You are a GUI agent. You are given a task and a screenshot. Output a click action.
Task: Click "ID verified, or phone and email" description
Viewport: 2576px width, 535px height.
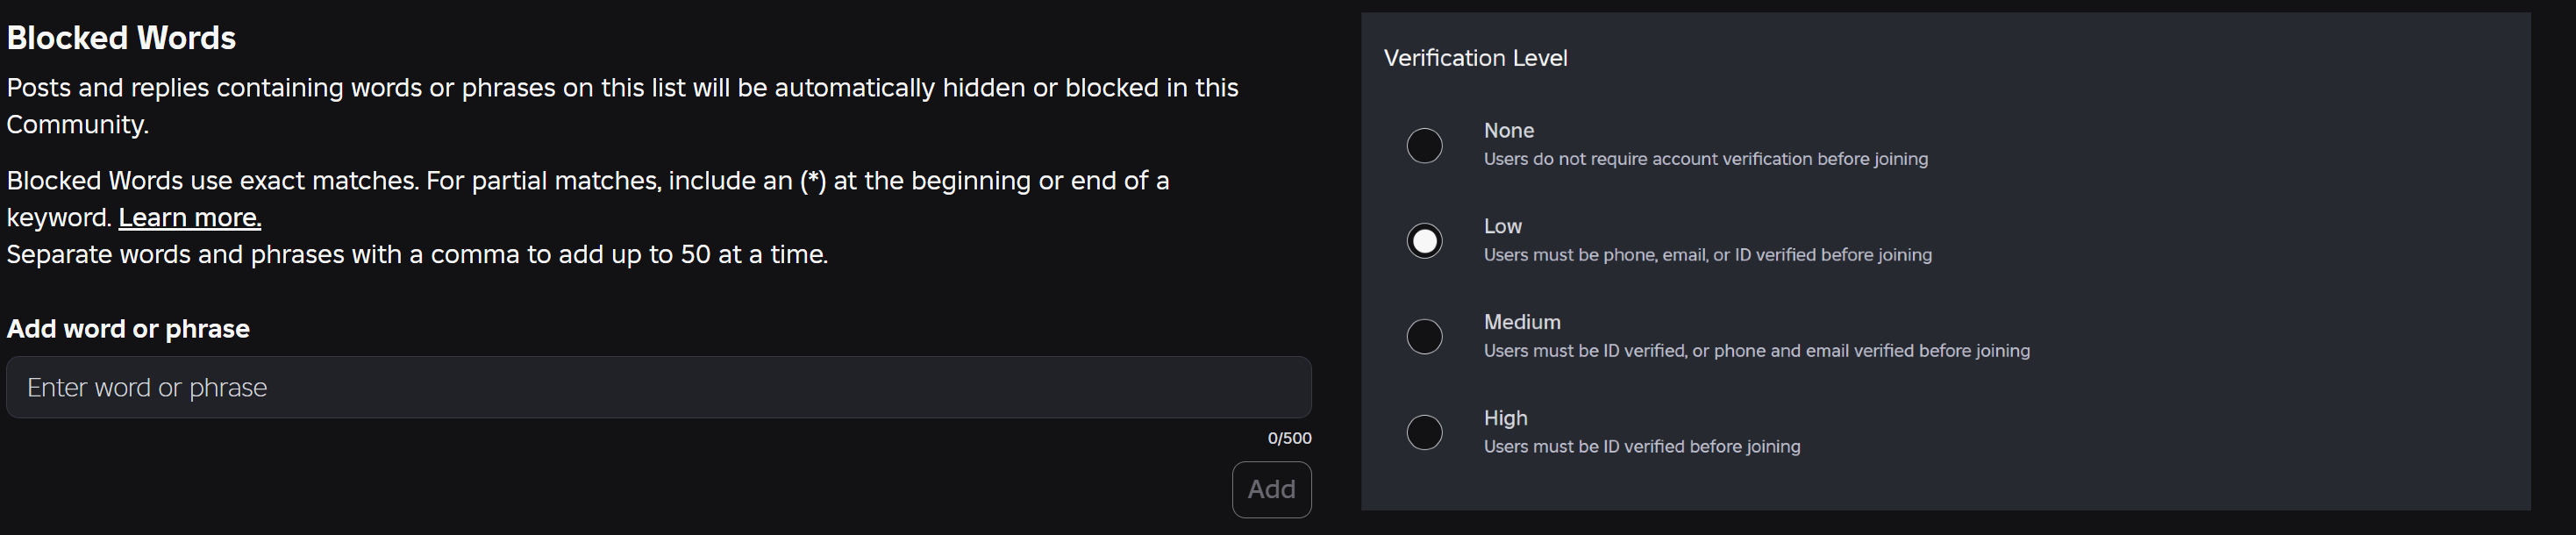[1756, 351]
